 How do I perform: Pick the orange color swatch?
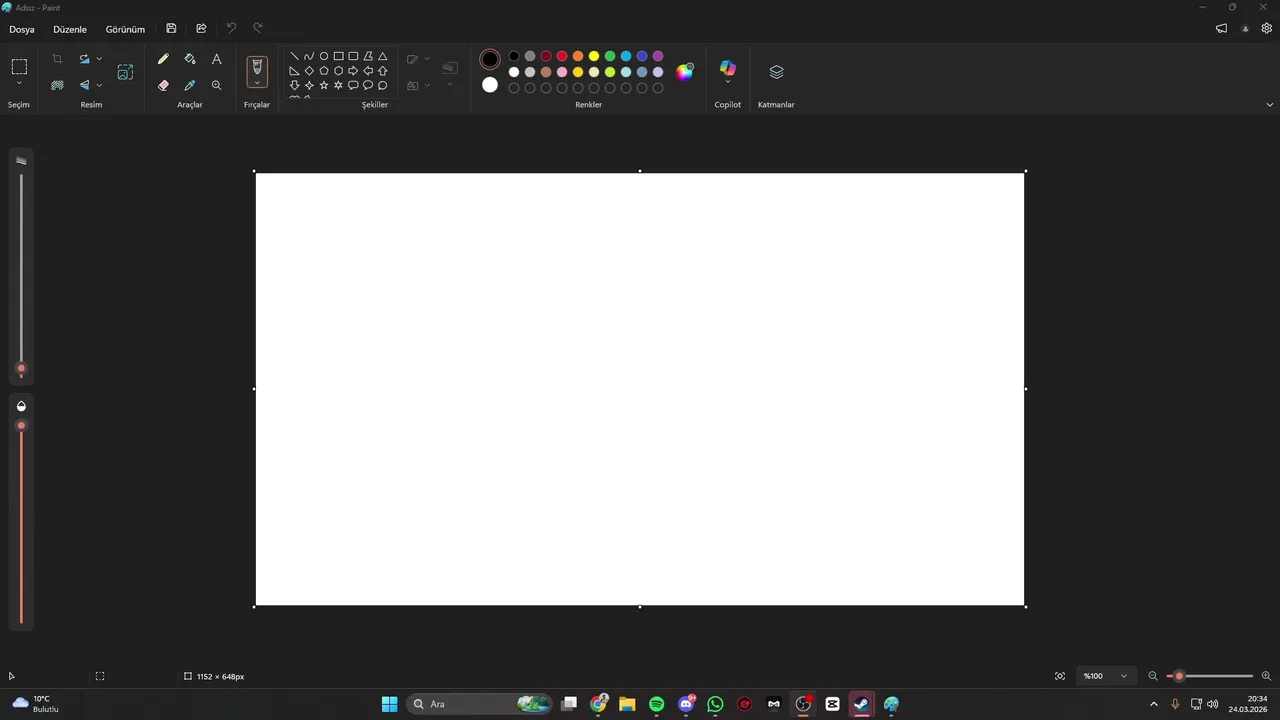pos(578,56)
